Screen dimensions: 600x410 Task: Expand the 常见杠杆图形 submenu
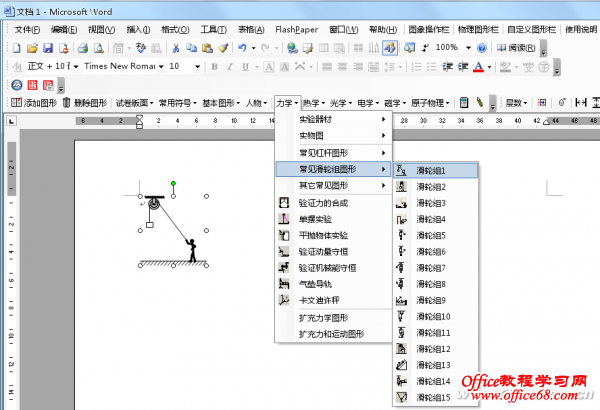coord(334,153)
